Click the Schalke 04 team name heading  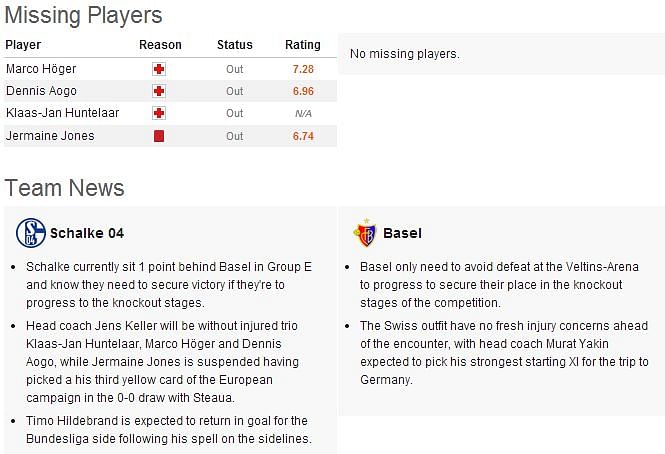87,233
